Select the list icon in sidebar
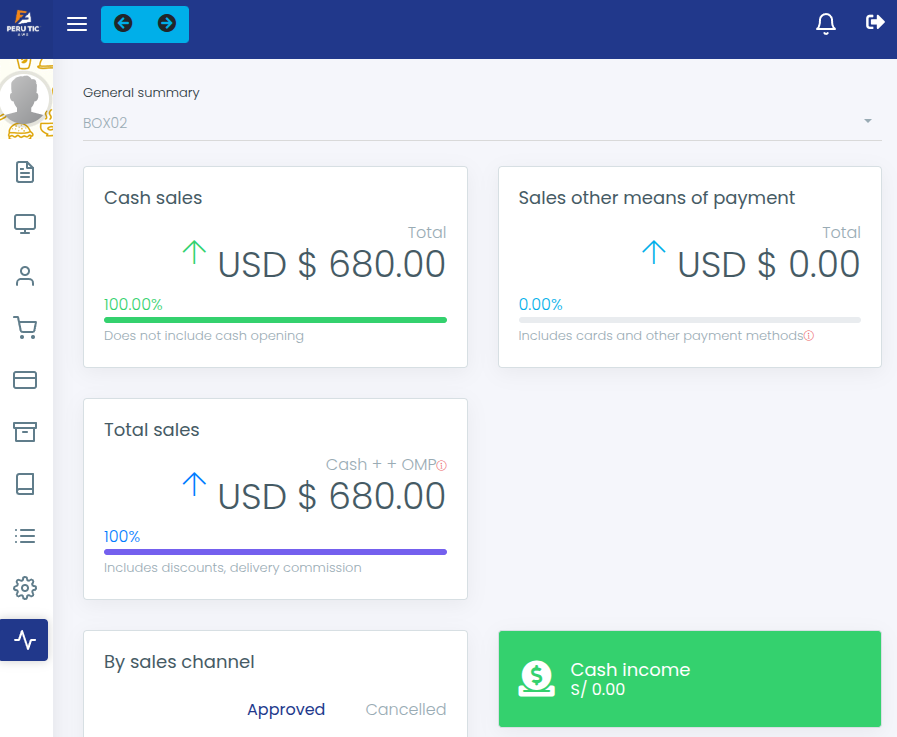 (25, 536)
